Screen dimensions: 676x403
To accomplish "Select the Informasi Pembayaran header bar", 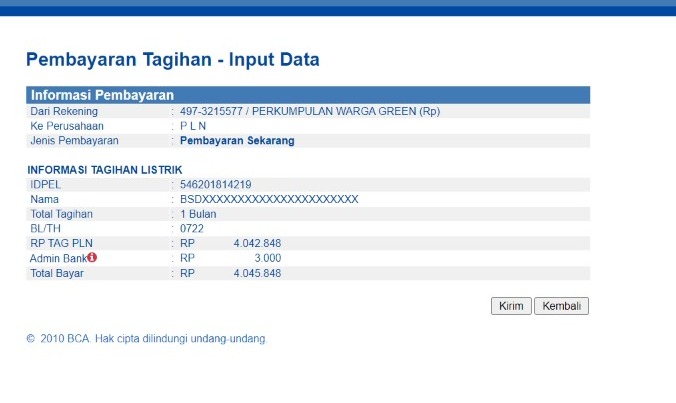I will [308, 95].
